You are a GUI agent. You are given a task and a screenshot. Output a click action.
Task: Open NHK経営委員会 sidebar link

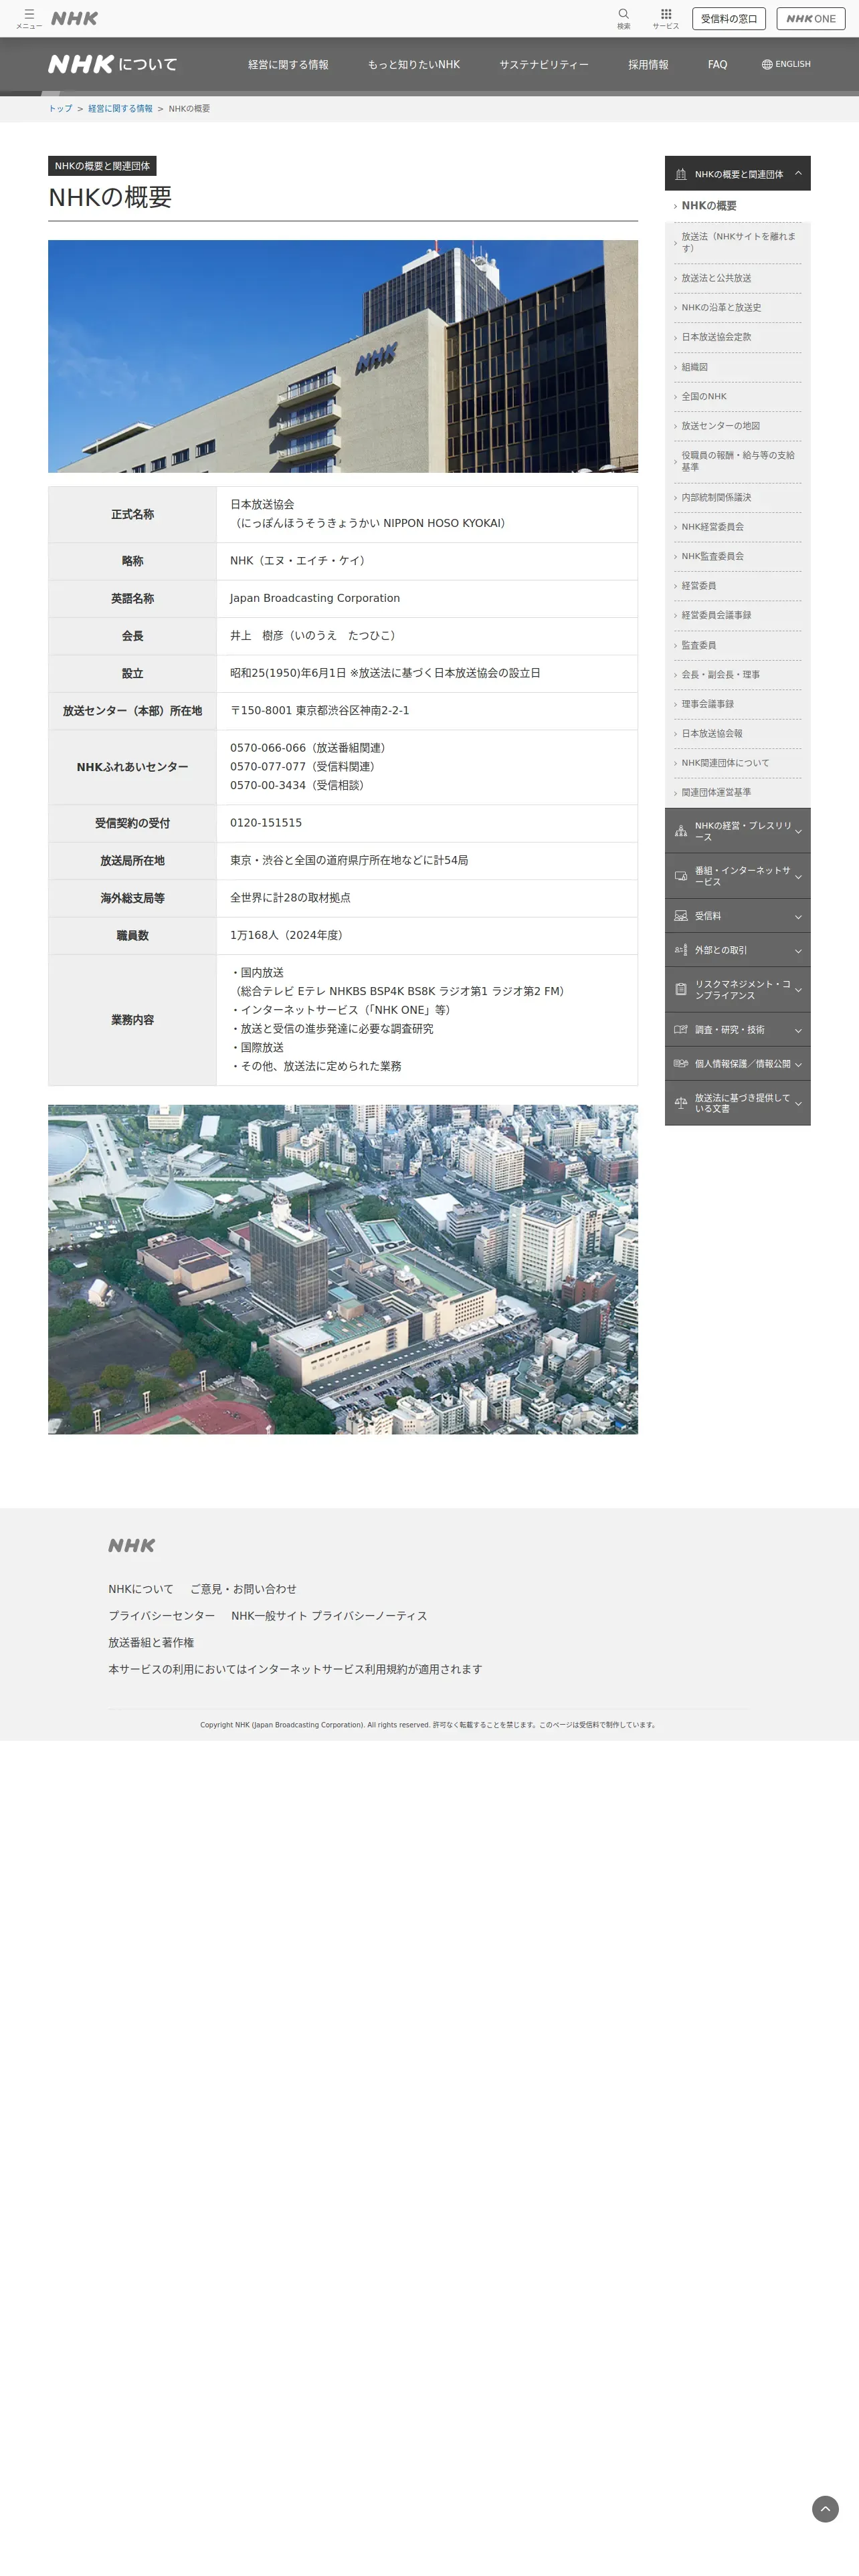coord(712,526)
